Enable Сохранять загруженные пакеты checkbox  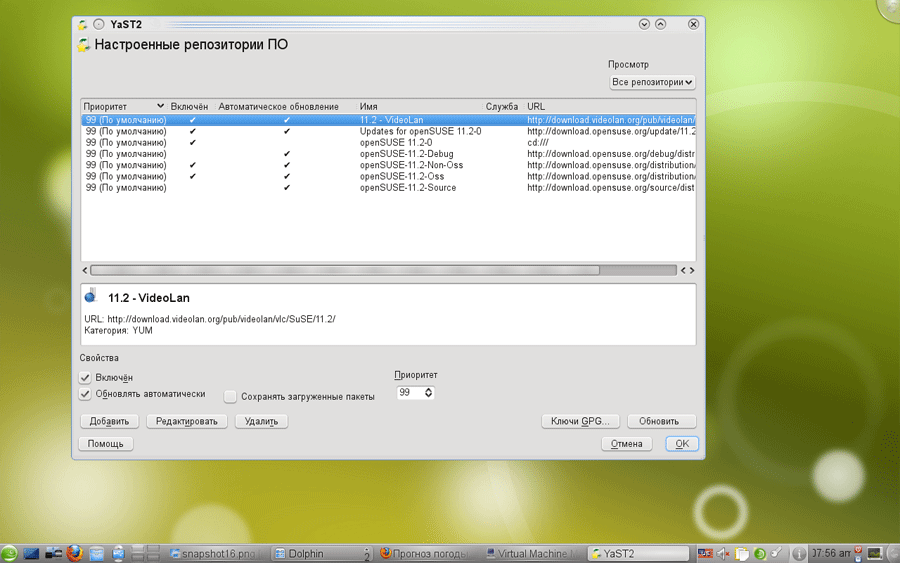pyautogui.click(x=230, y=397)
